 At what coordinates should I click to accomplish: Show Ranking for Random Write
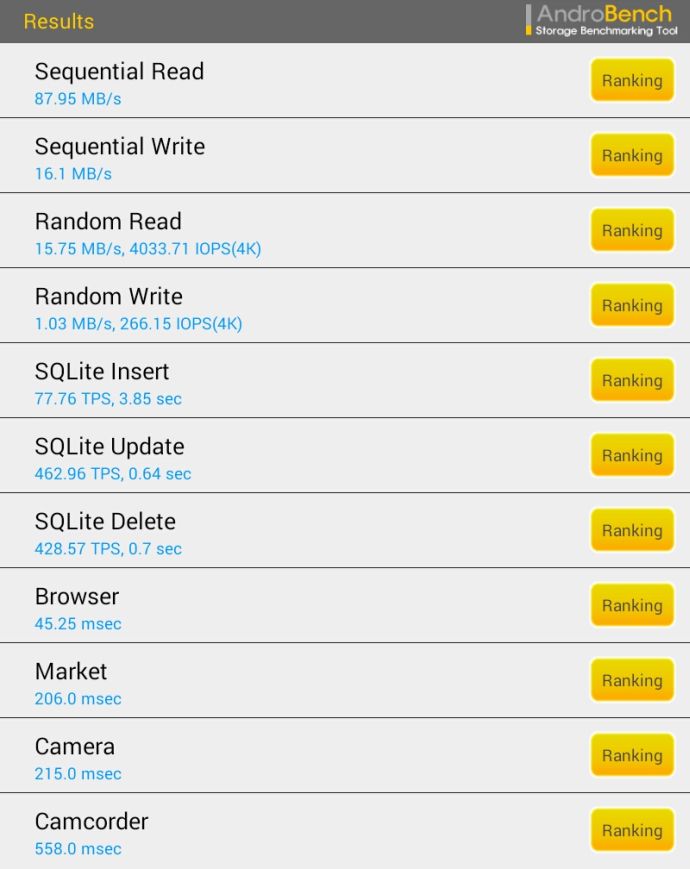click(x=631, y=306)
